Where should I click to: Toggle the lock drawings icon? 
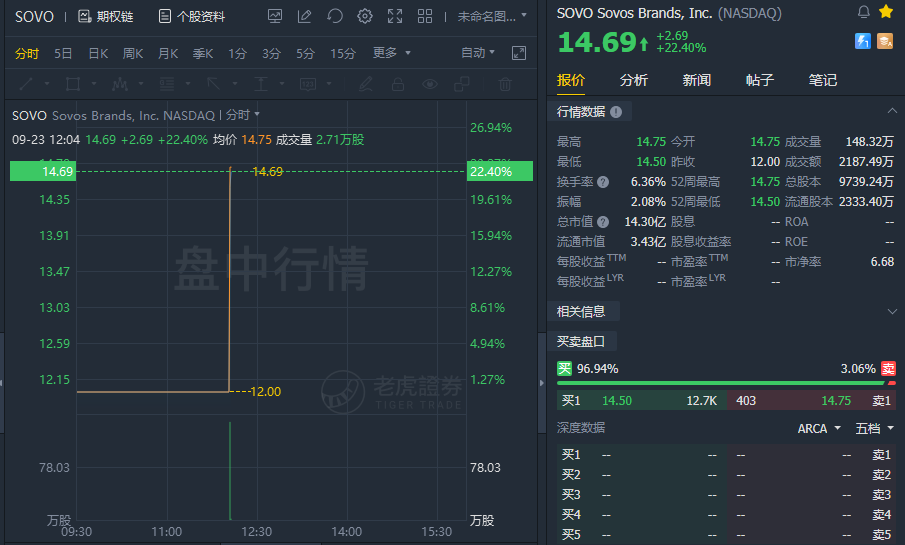tap(398, 84)
